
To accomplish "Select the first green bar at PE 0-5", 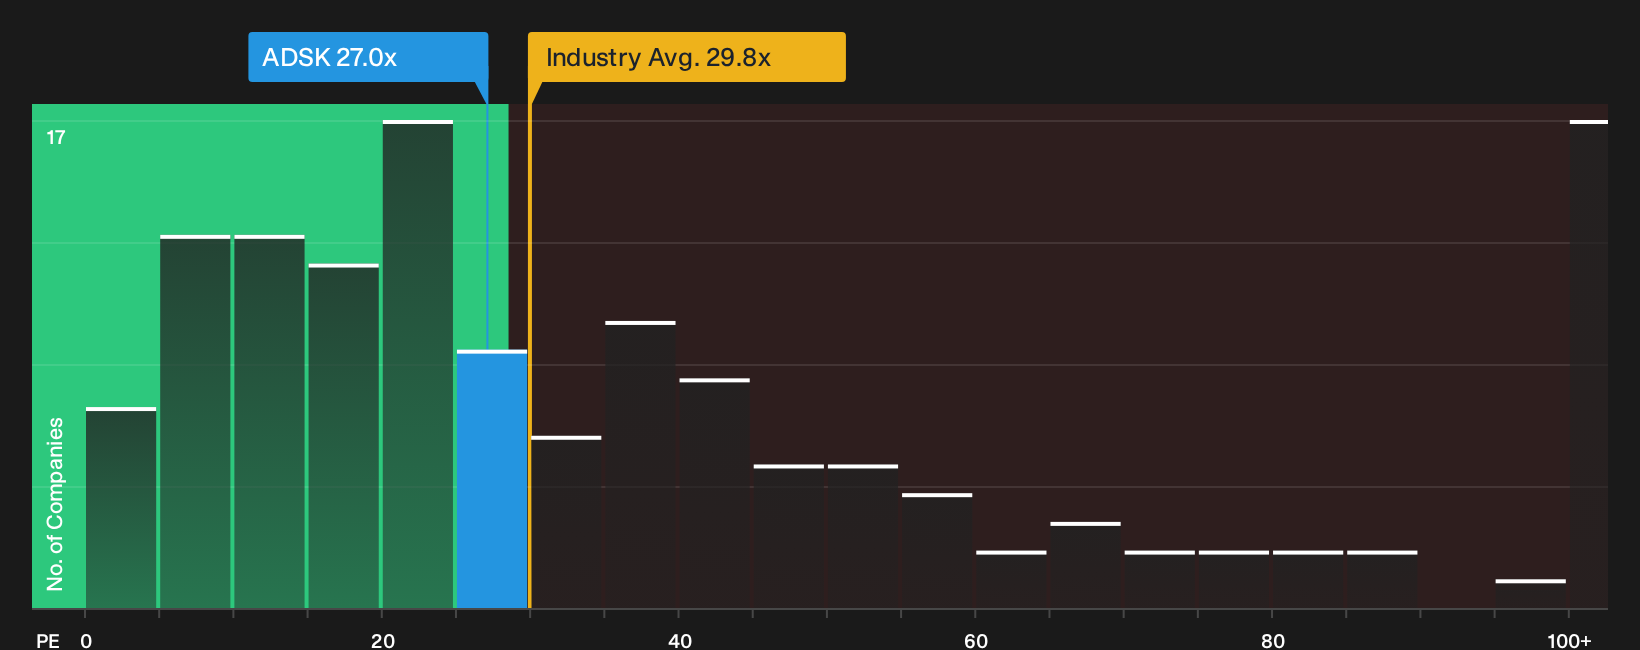I will click(121, 508).
